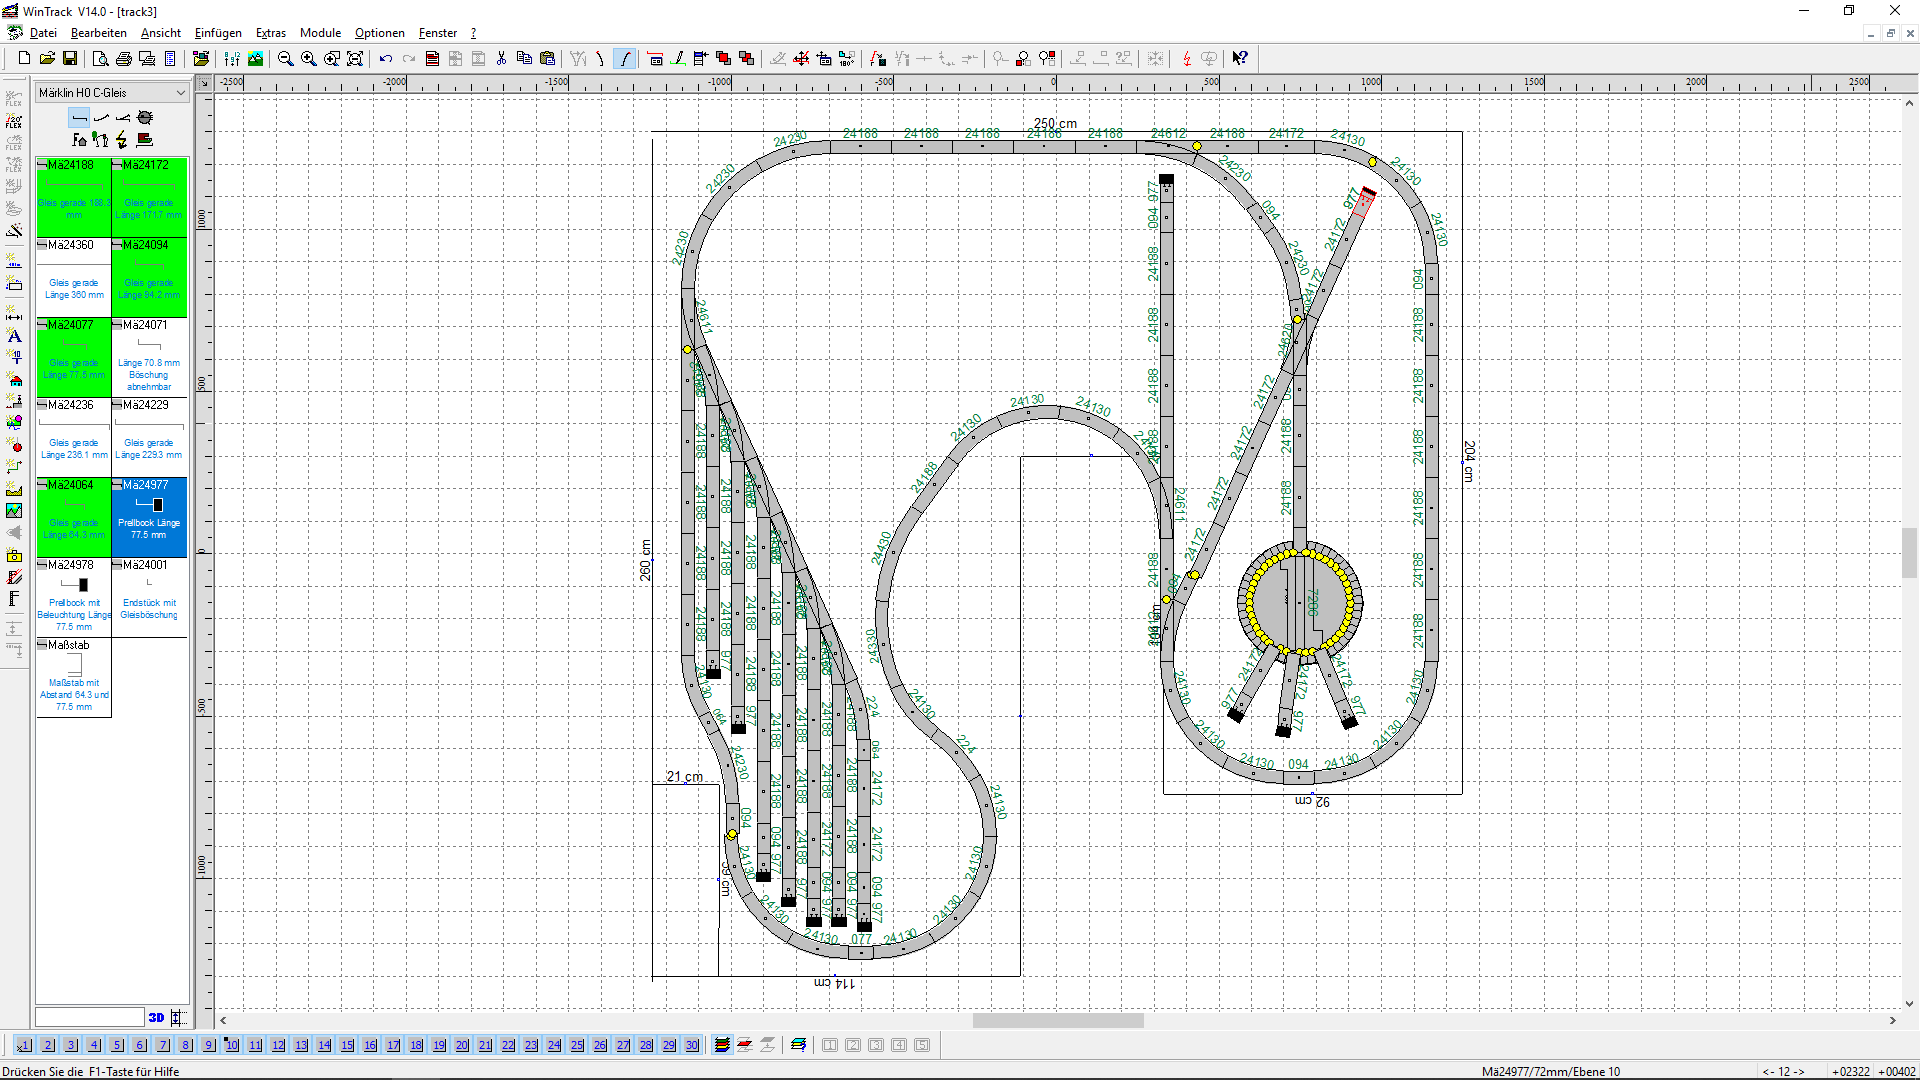
Task: Paste from clipboard icon
Action: [547, 59]
